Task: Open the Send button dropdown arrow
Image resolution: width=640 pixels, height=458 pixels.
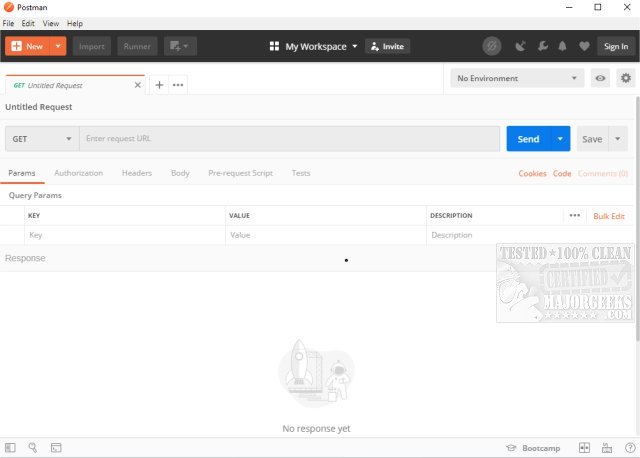Action: 560,139
